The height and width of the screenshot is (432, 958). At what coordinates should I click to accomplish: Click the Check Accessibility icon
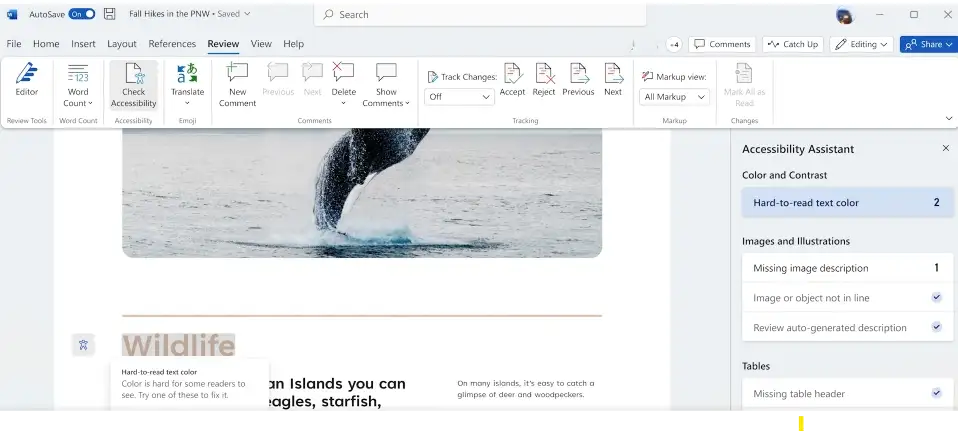point(133,75)
